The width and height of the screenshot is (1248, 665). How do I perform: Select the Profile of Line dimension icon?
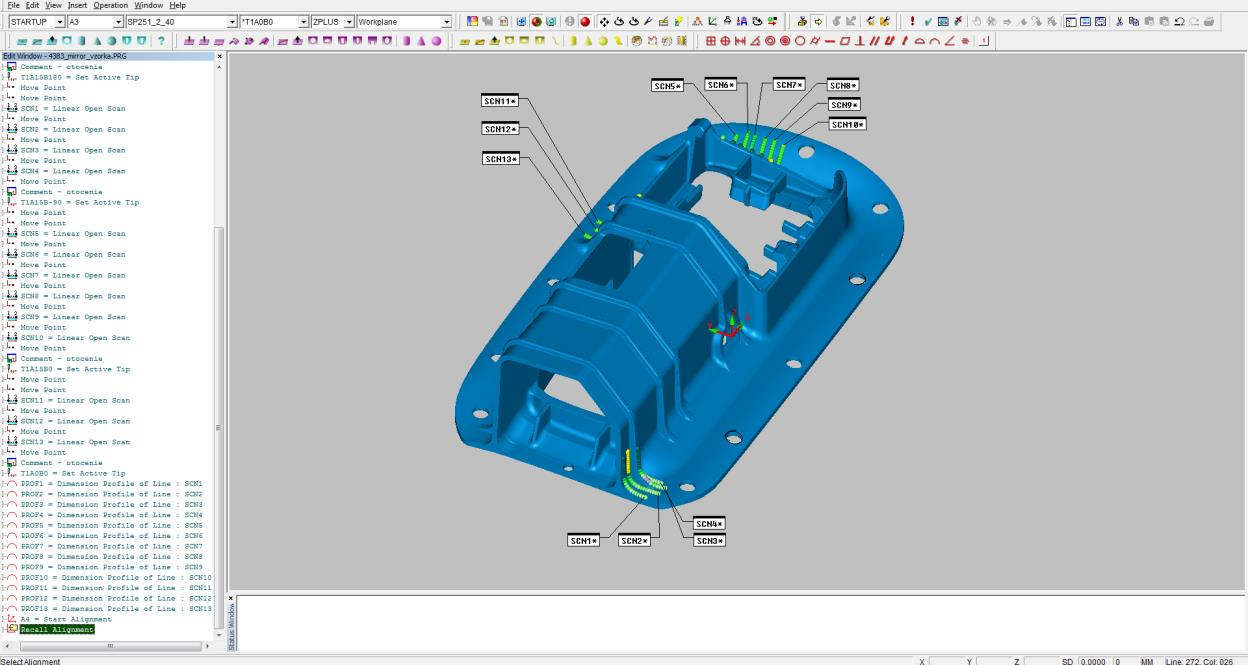click(934, 41)
